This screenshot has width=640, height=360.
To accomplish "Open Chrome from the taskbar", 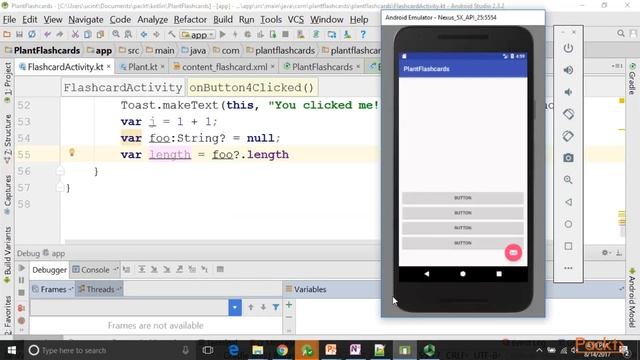I will point(282,350).
